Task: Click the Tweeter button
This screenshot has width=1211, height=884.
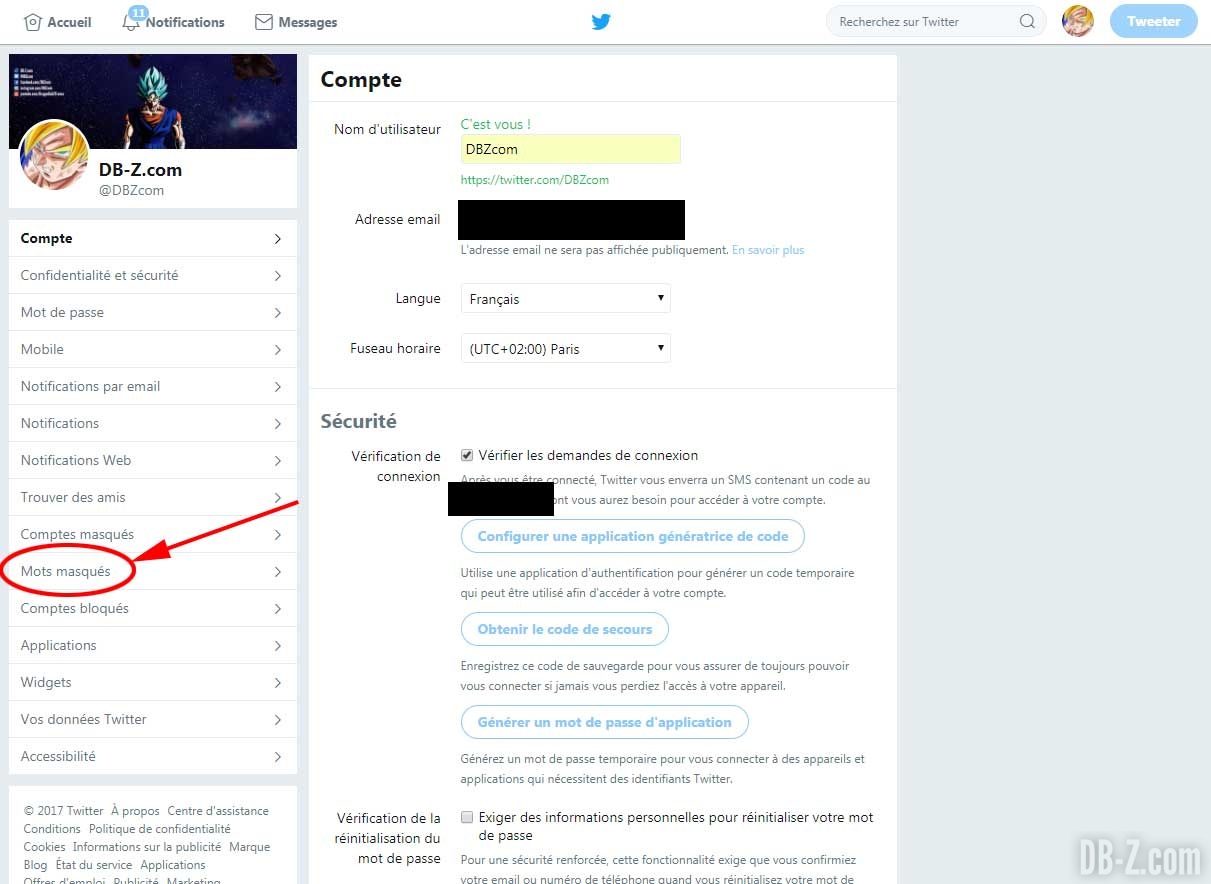Action: [x=1153, y=21]
